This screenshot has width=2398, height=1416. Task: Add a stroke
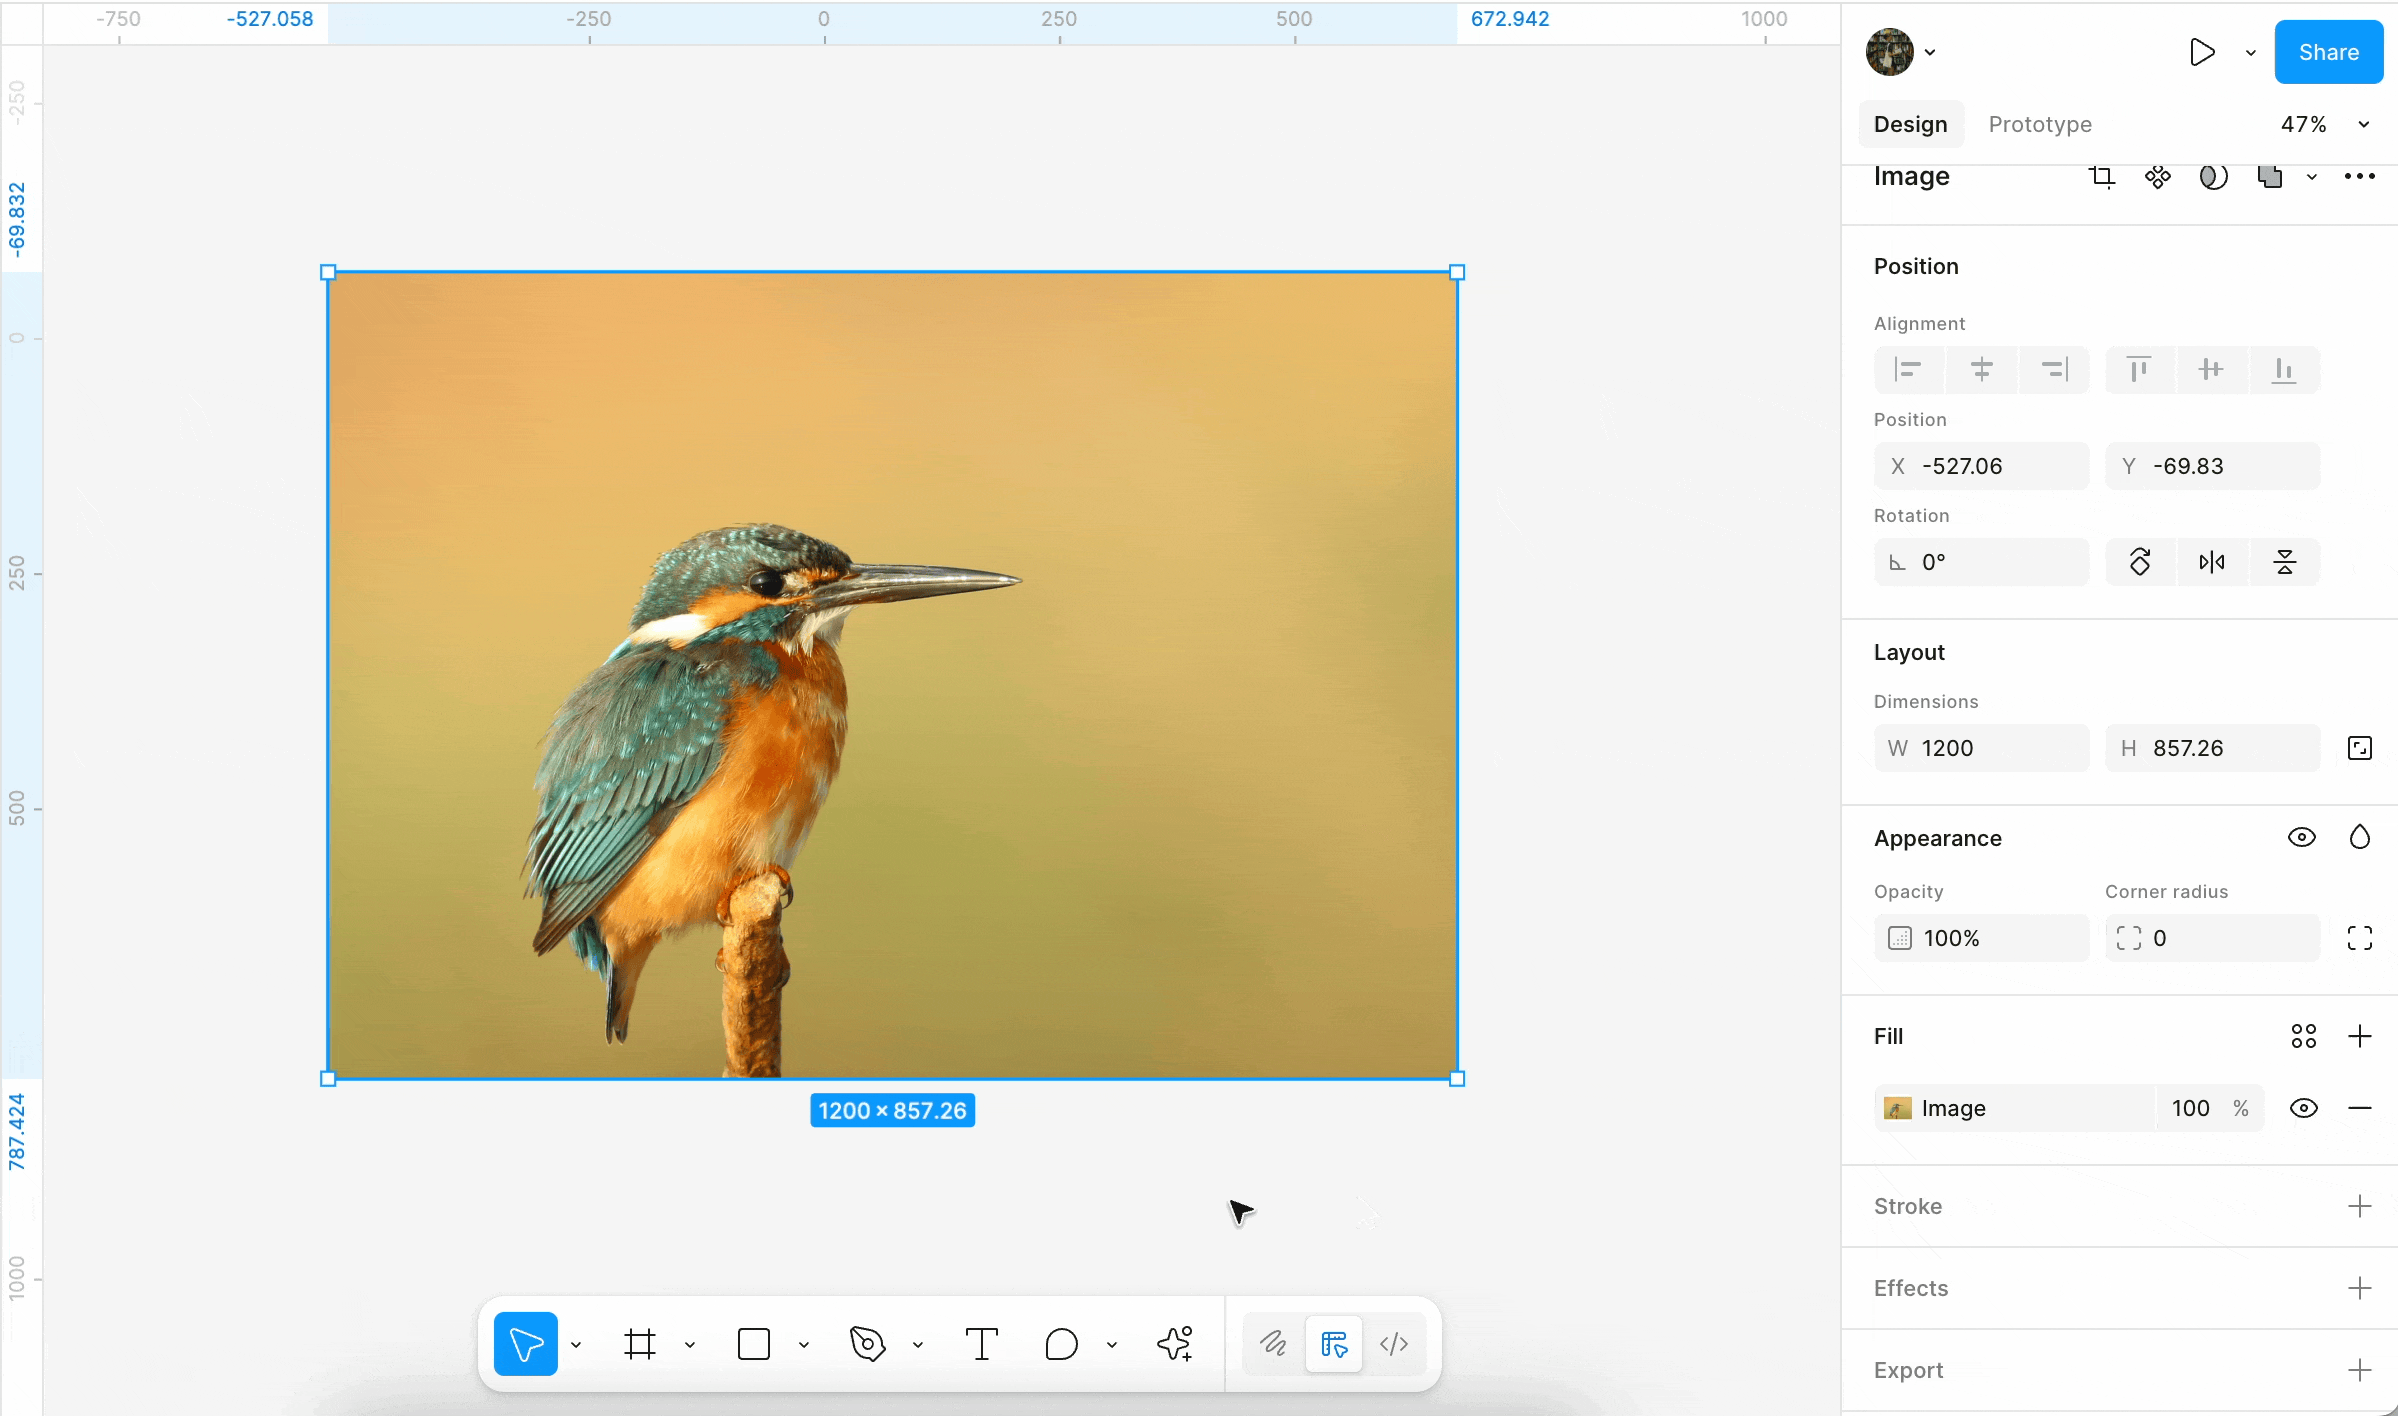[x=2360, y=1206]
